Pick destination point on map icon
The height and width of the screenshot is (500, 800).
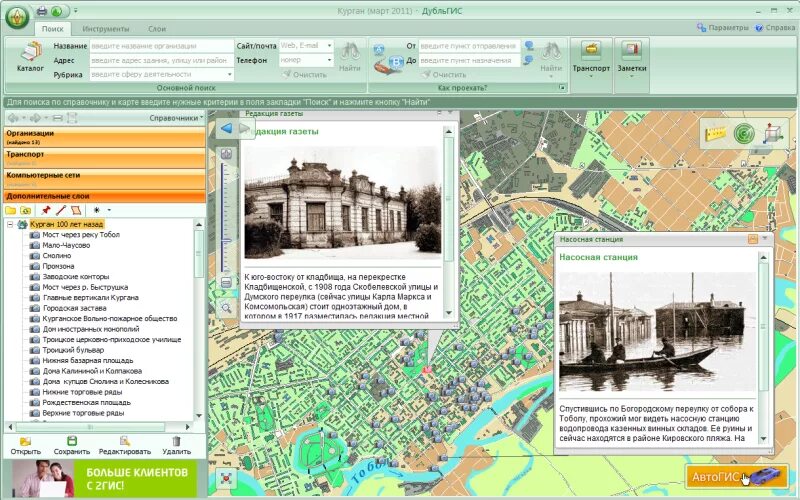(530, 60)
